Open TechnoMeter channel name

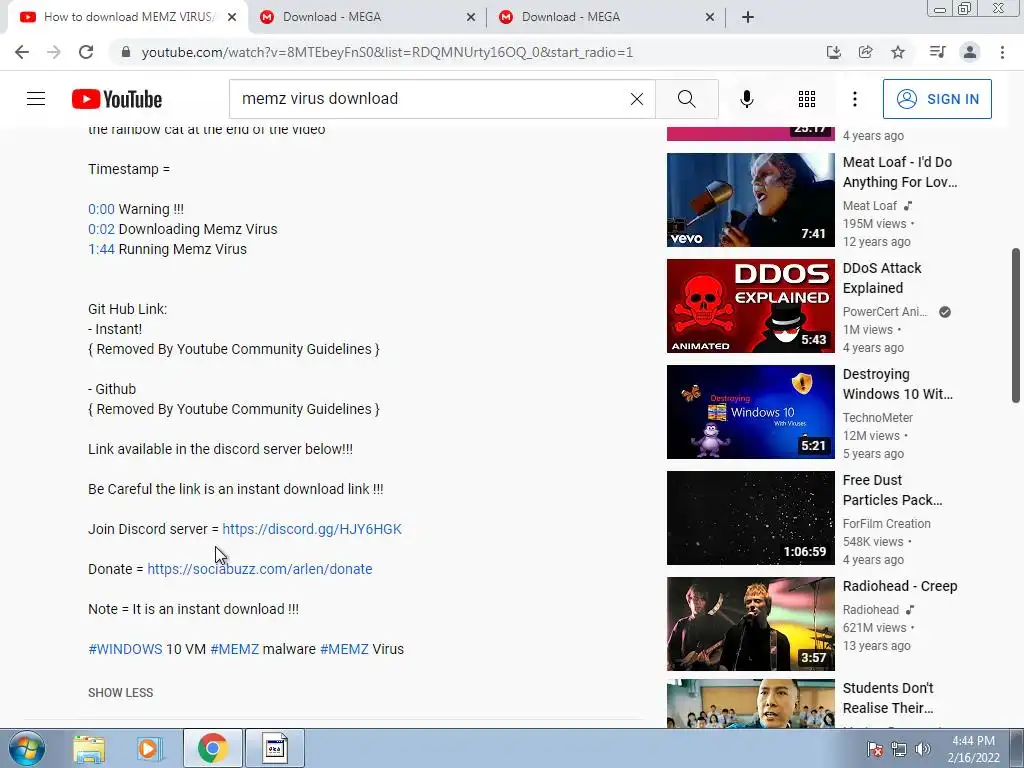(878, 417)
